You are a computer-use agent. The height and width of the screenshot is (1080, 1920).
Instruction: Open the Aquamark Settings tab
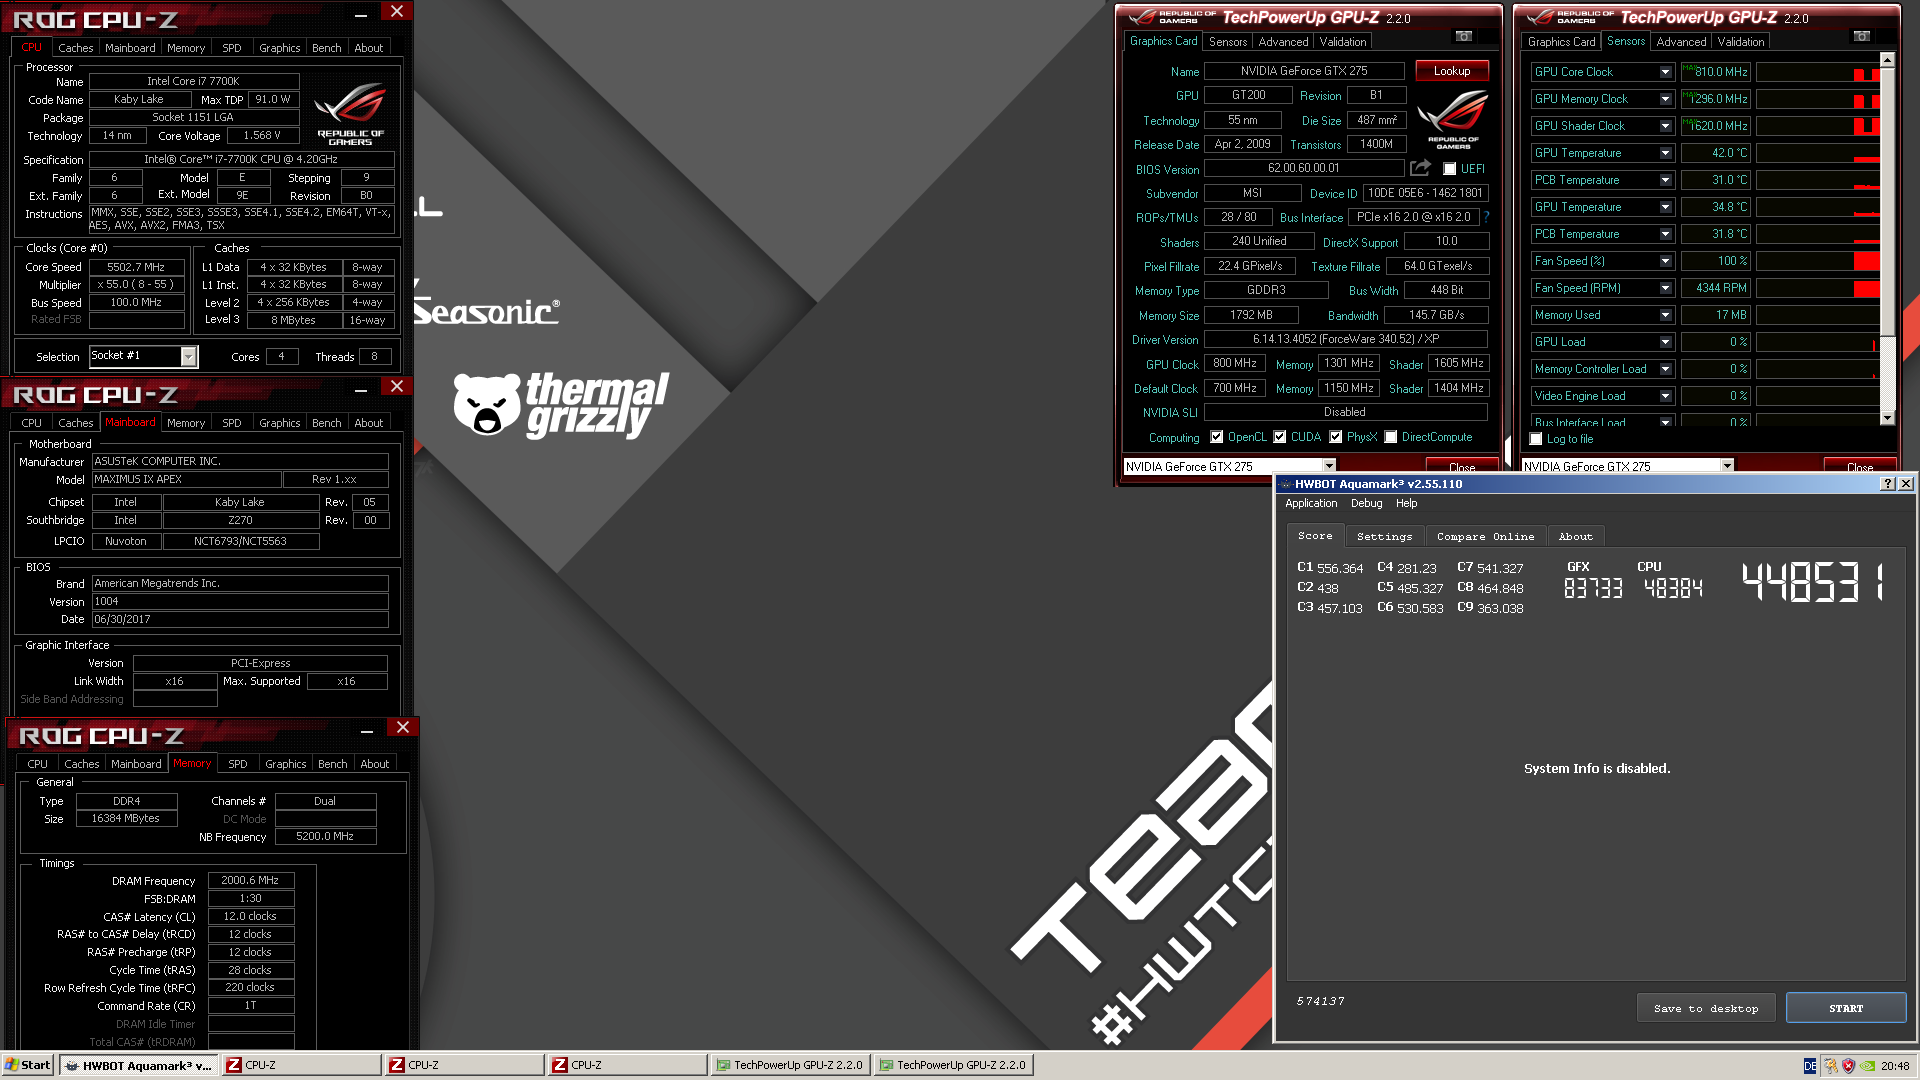pyautogui.click(x=1384, y=537)
